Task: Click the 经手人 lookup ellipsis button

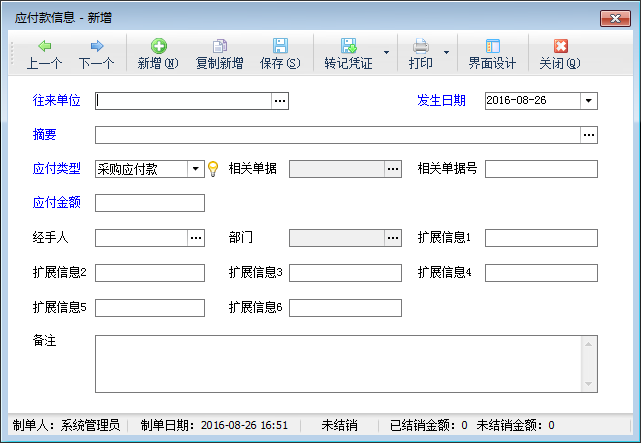Action: [196, 238]
